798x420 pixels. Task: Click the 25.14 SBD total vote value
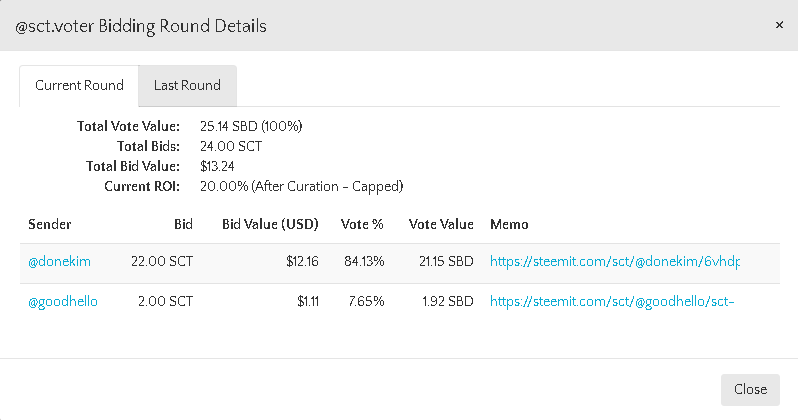(x=251, y=127)
